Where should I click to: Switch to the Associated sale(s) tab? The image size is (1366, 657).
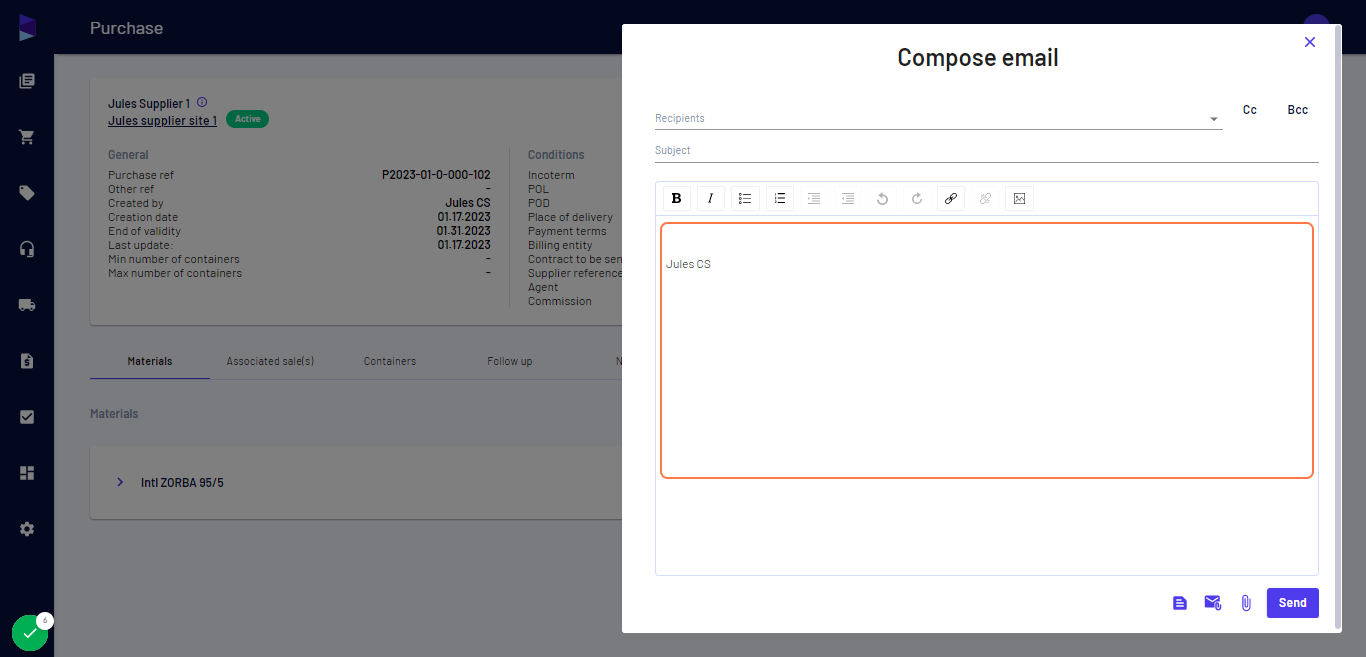pos(270,361)
